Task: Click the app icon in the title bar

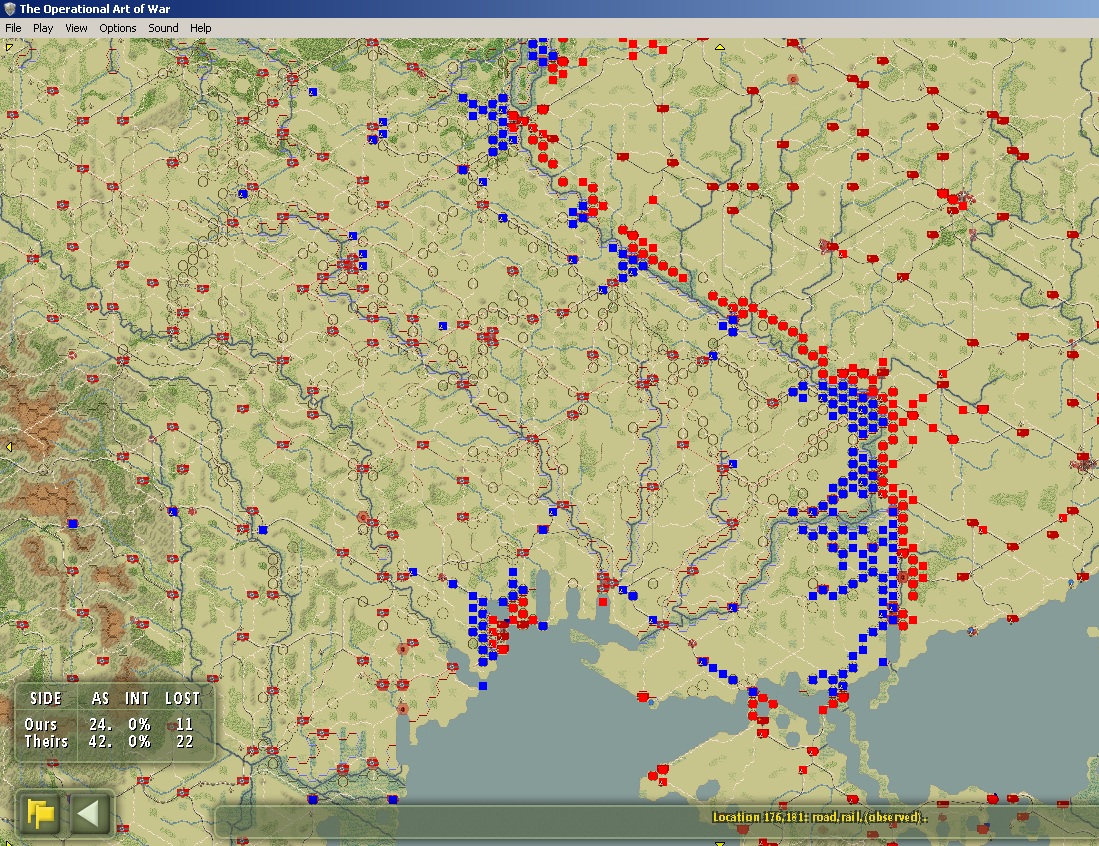Action: (x=9, y=9)
